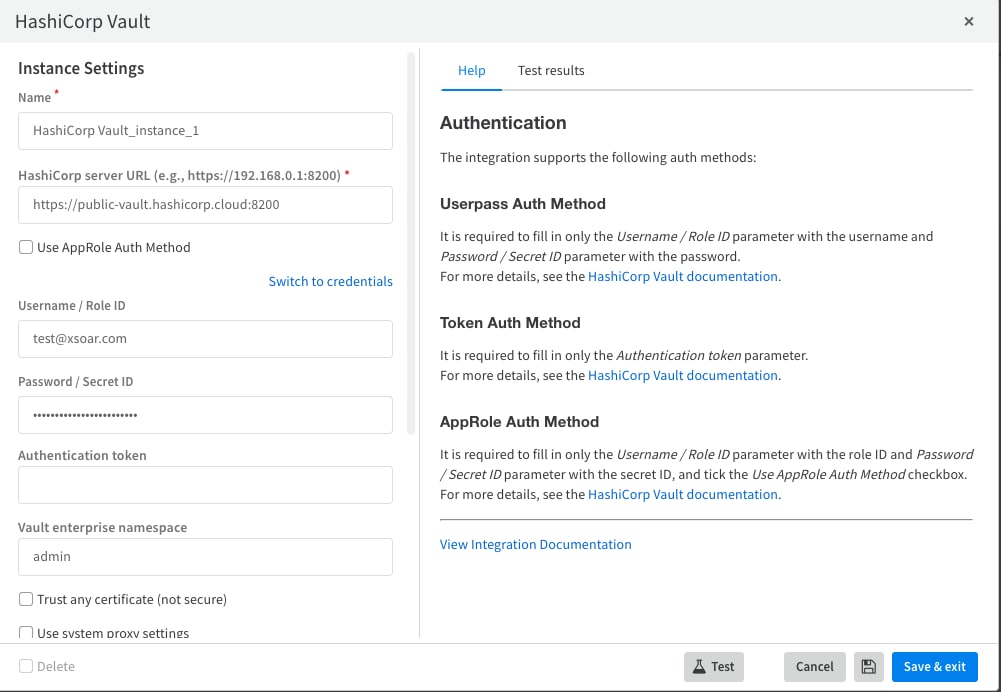
Task: Click Save & exit
Action: [935, 666]
